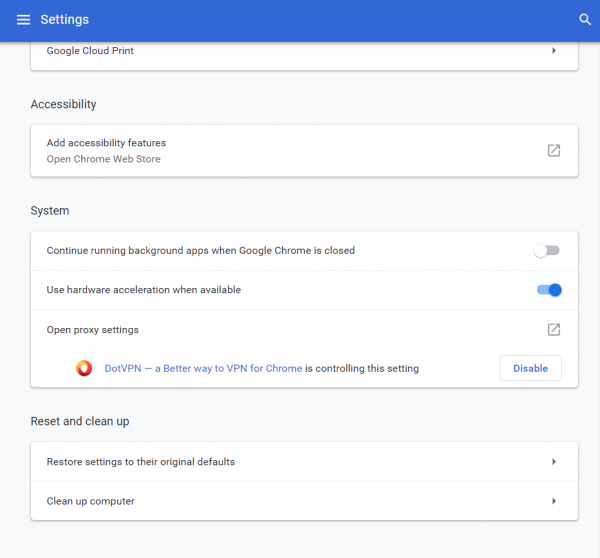Click Open proxy settings row
600x558 pixels.
[93, 329]
